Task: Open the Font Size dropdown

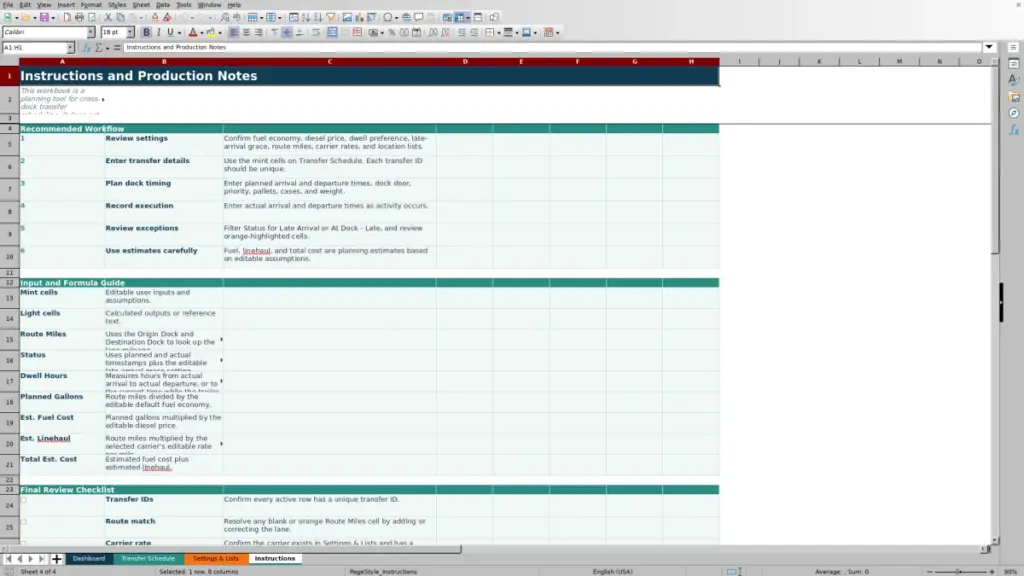Action: coord(130,32)
